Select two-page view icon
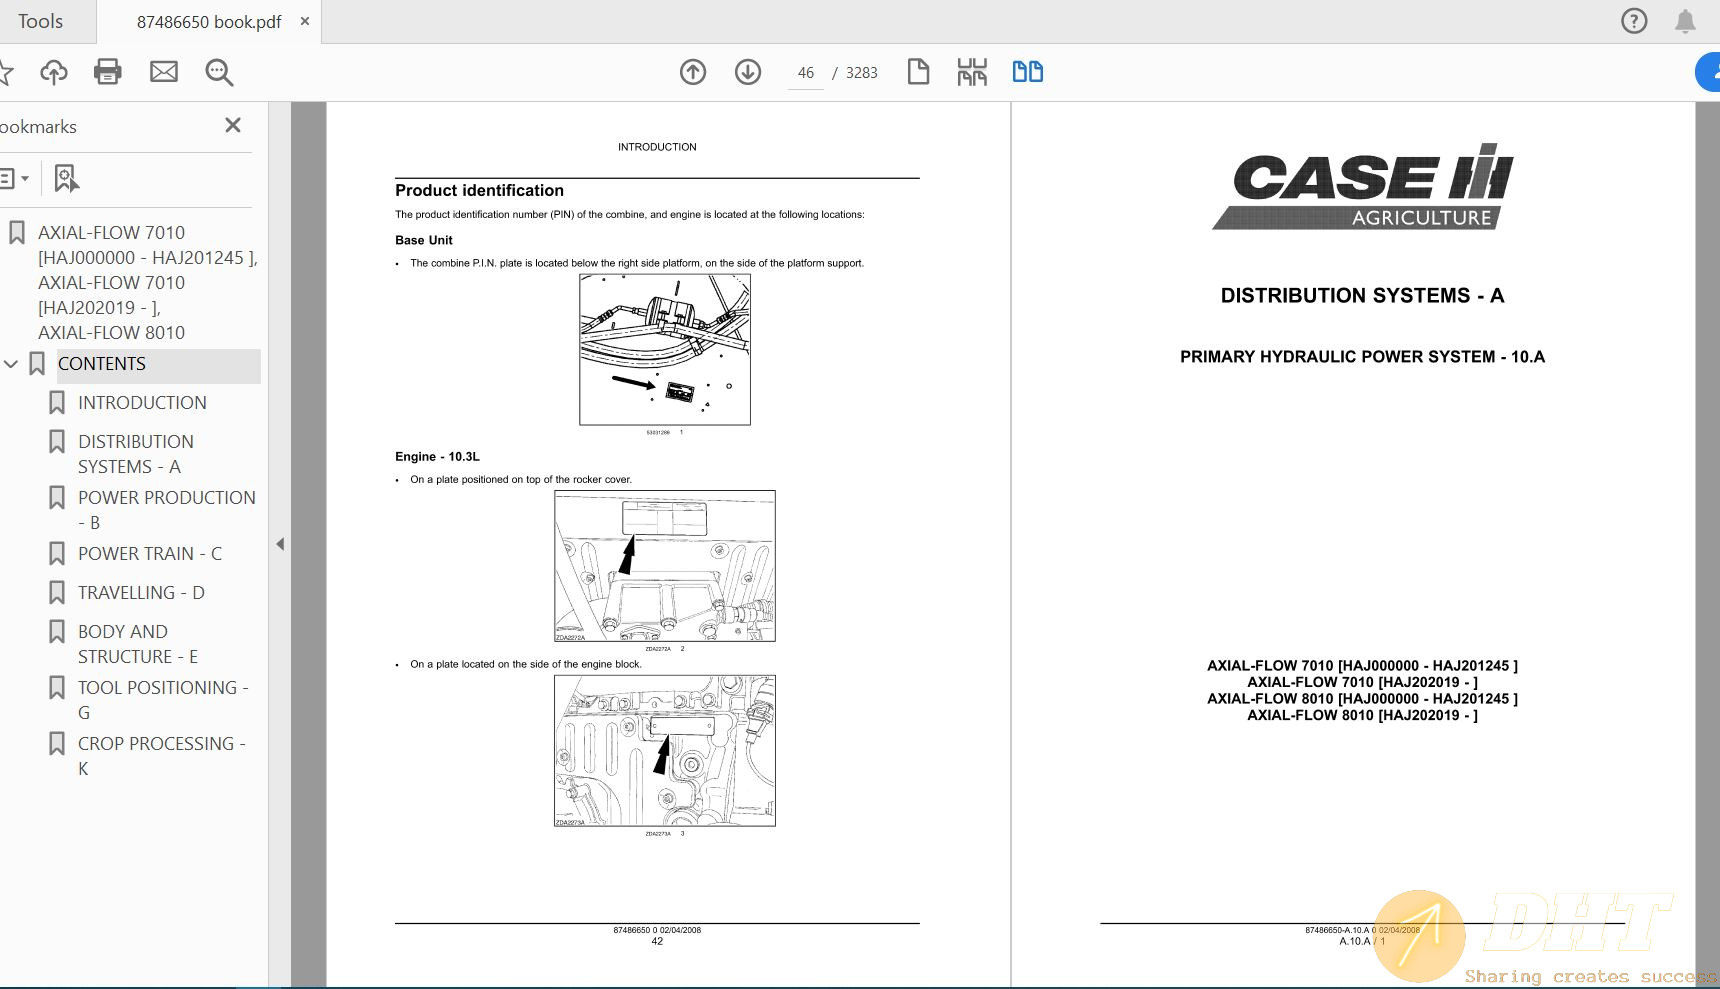Image resolution: width=1720 pixels, height=989 pixels. click(x=1027, y=72)
